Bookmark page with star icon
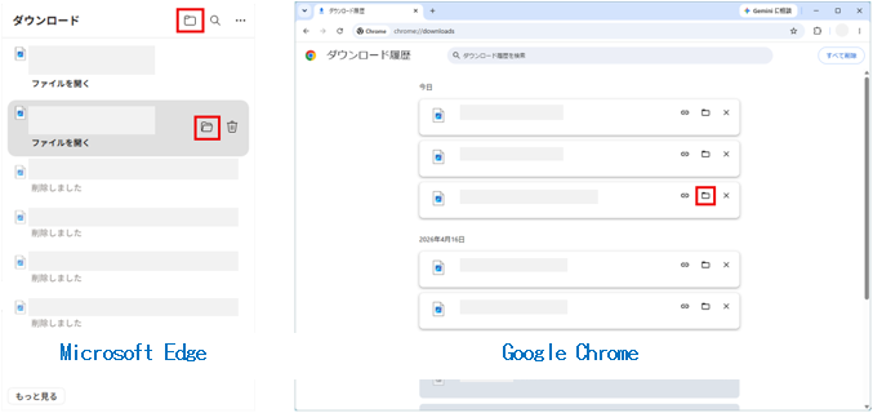This screenshot has width=873, height=413. (793, 31)
